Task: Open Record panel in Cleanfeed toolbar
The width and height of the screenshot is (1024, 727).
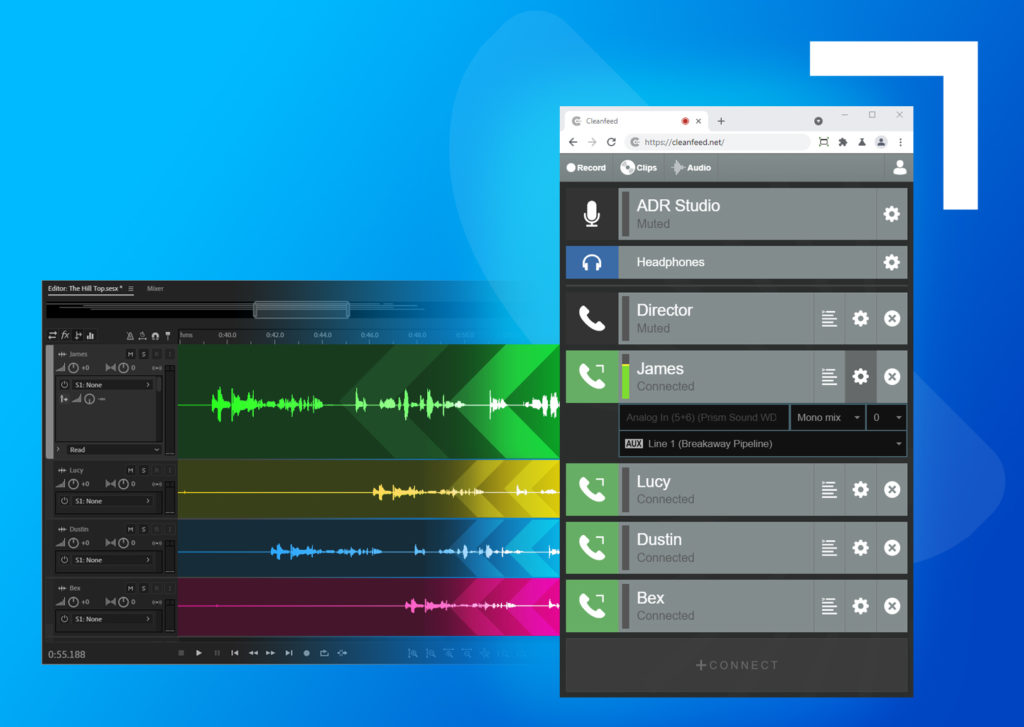Action: tap(586, 168)
